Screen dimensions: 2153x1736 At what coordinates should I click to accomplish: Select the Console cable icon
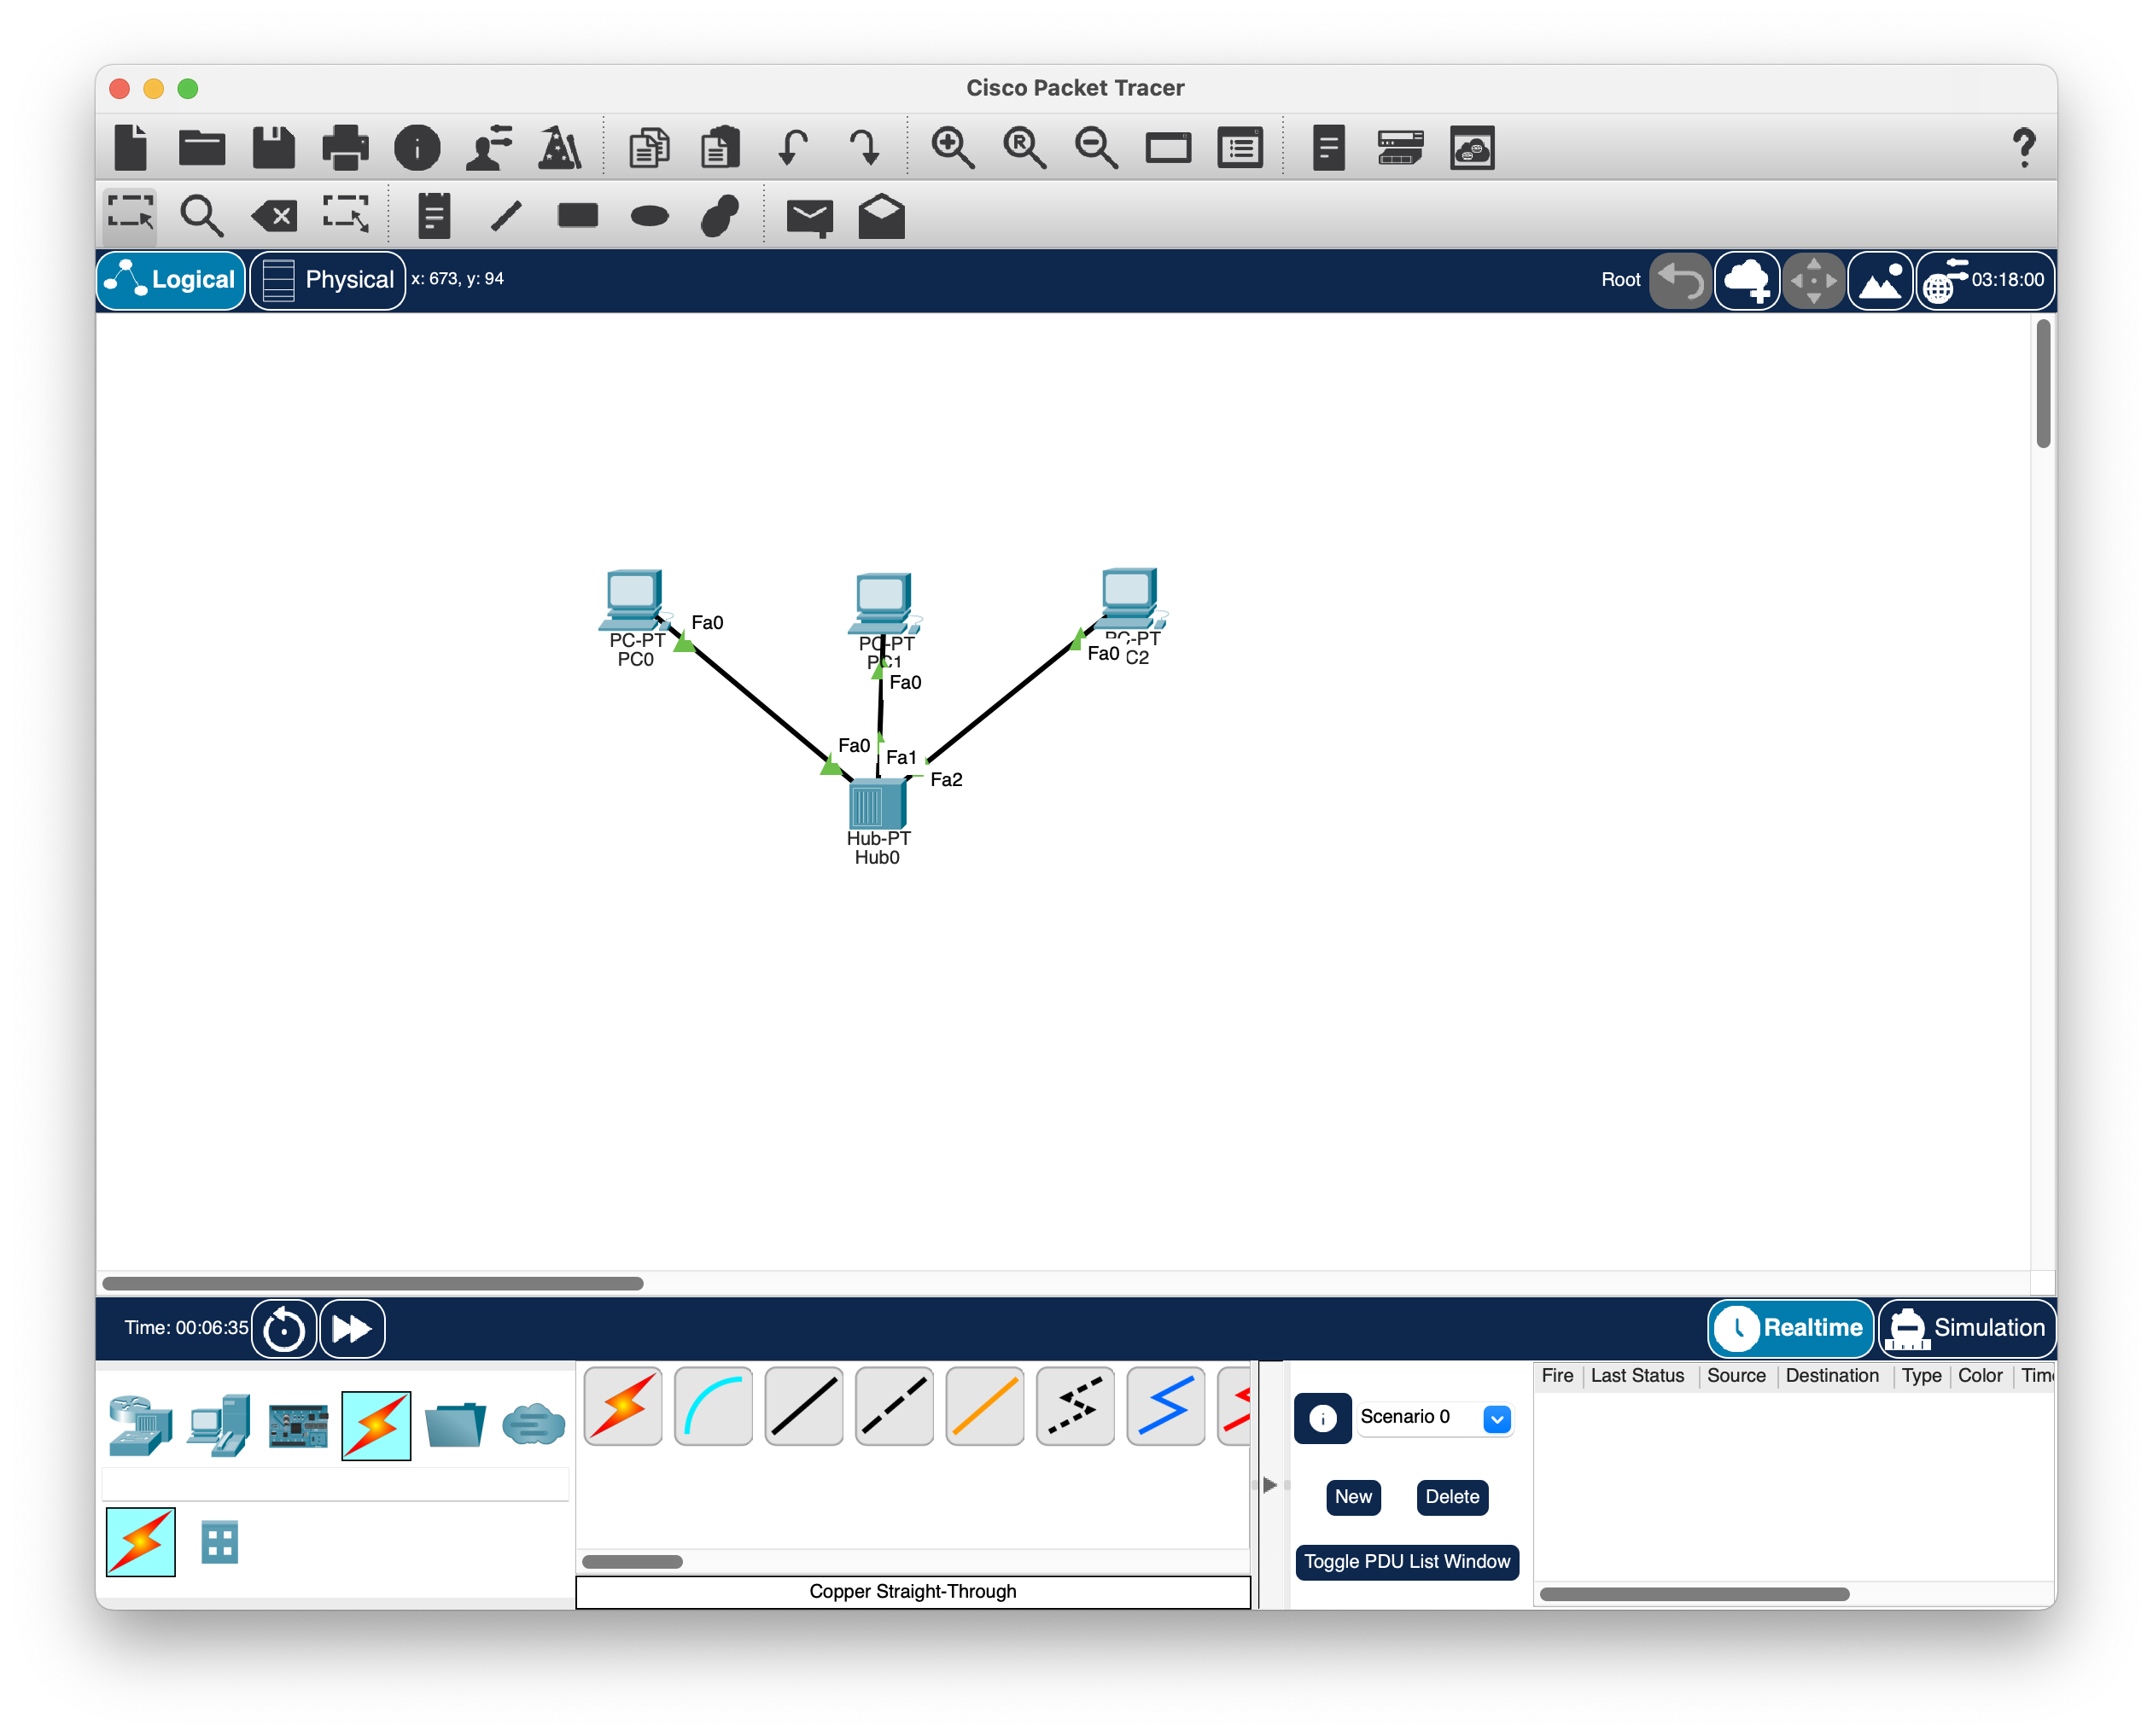point(713,1405)
